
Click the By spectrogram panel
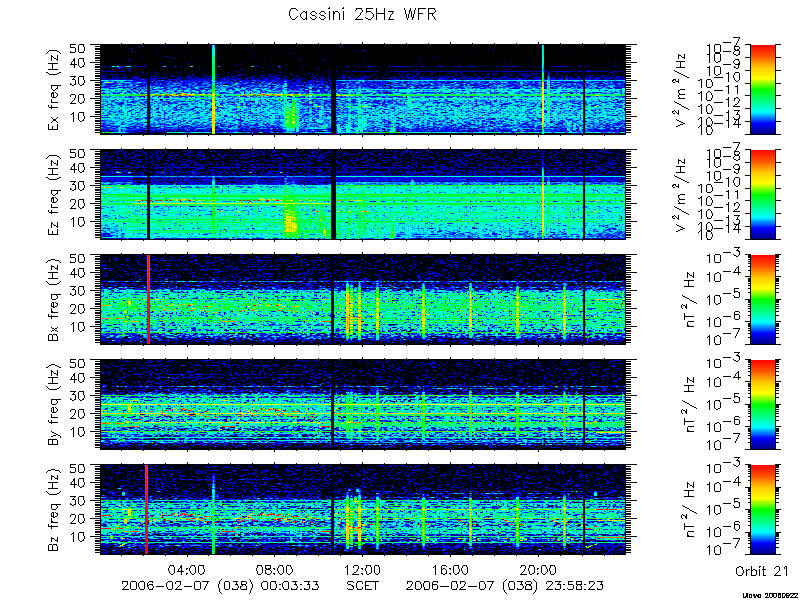363,405
